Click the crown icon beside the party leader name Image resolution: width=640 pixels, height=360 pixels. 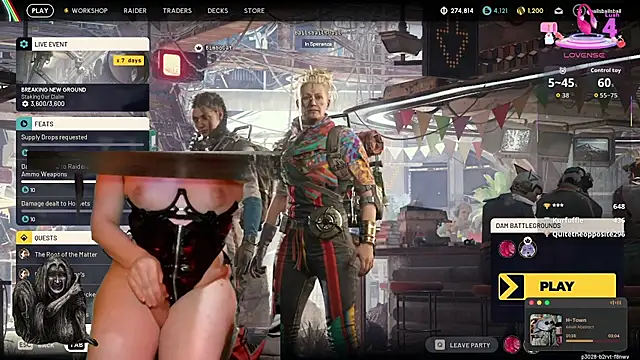coord(198,48)
